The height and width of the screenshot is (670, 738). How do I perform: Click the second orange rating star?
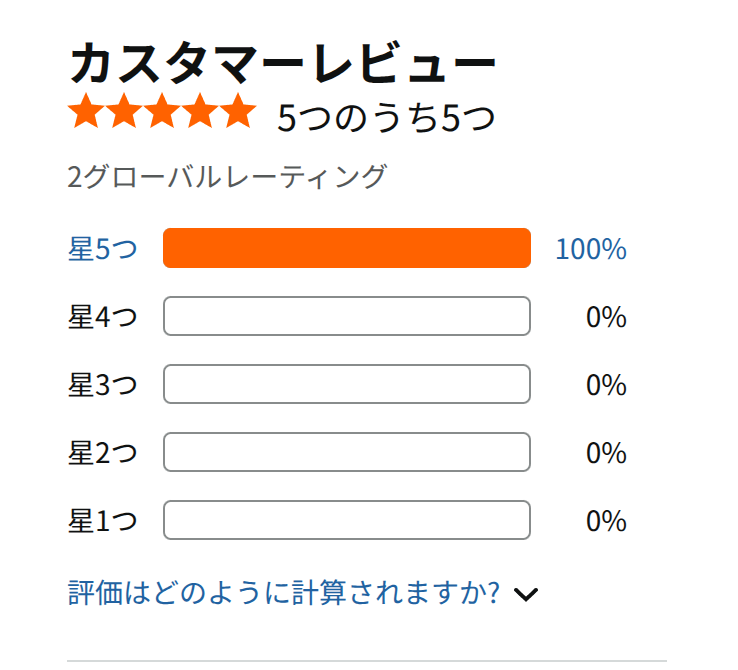(x=125, y=111)
